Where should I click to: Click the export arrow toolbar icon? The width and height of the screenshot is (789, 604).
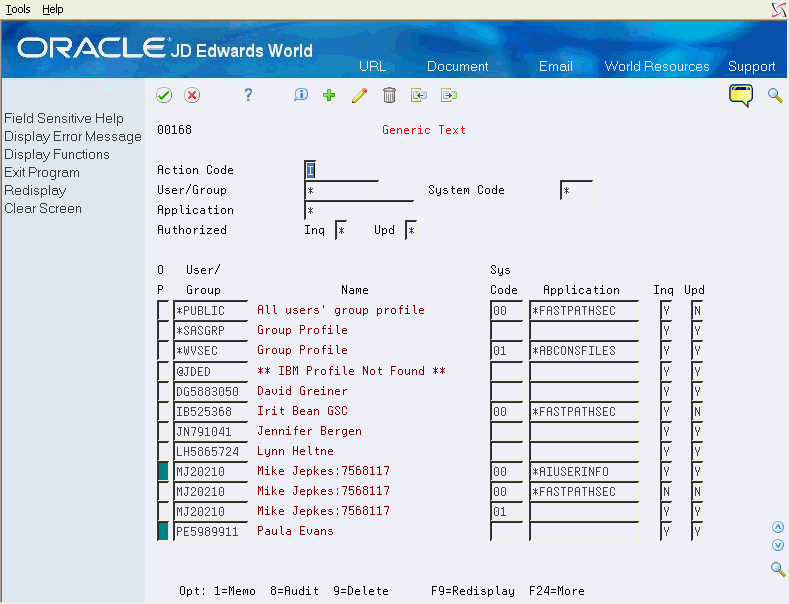[449, 95]
